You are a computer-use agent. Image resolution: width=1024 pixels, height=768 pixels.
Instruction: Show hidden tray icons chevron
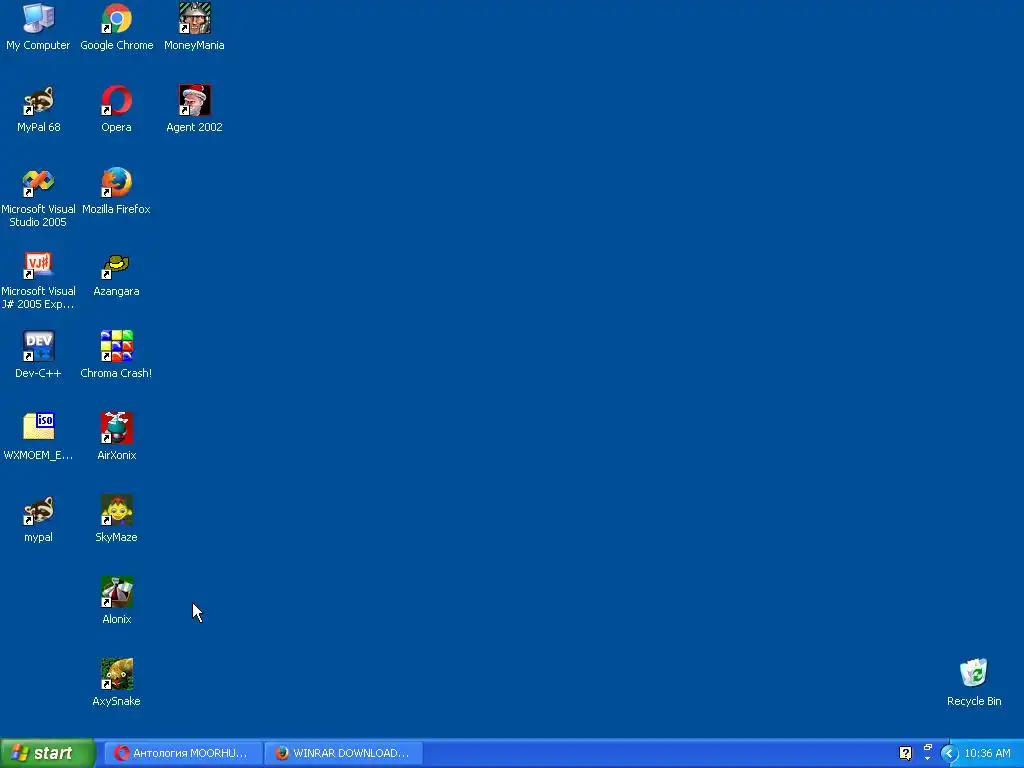(949, 754)
